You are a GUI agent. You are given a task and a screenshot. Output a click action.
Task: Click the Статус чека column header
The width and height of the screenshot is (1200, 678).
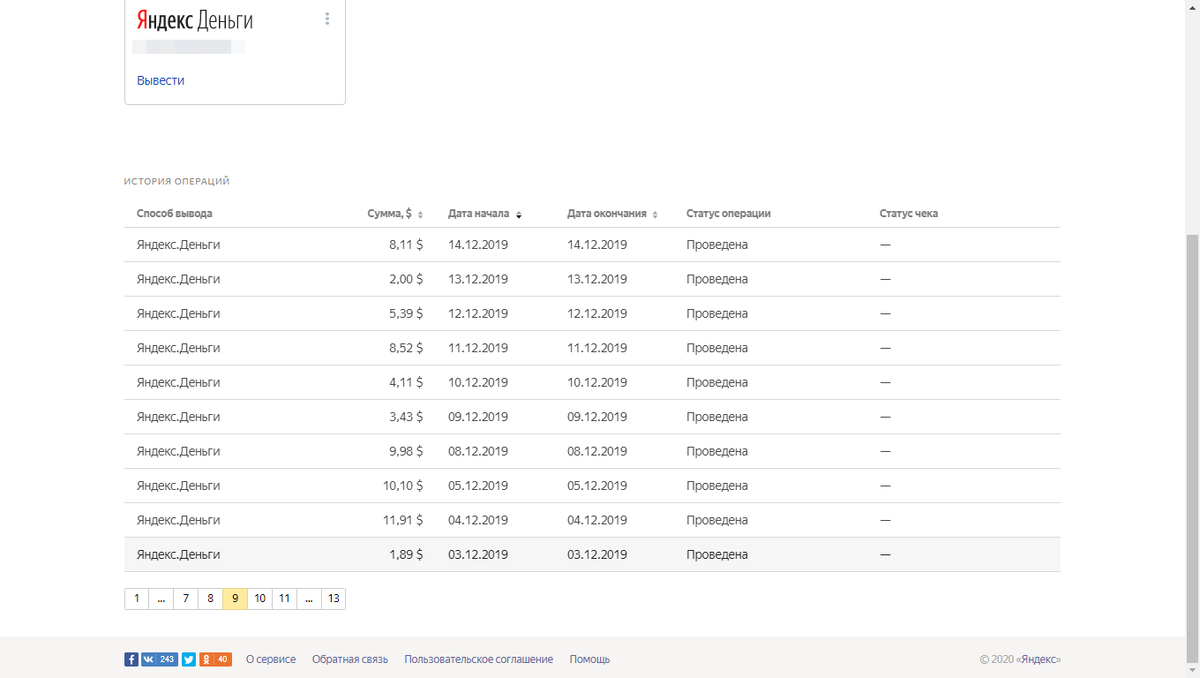[x=908, y=214]
